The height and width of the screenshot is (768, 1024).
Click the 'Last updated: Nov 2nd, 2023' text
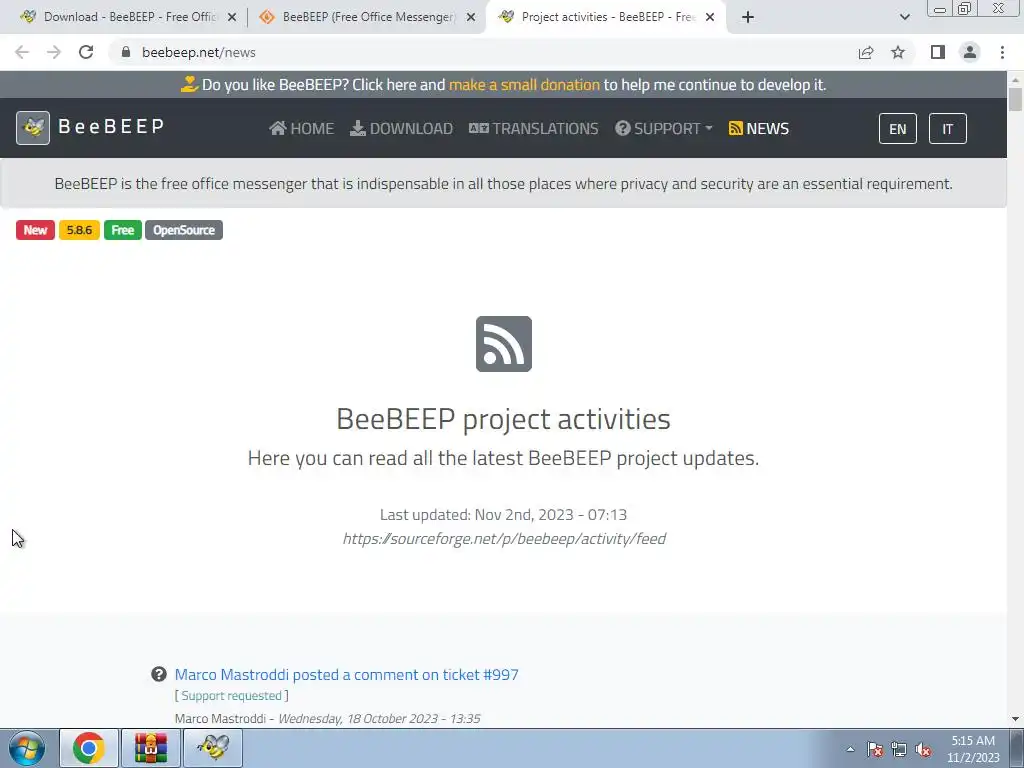[x=504, y=515]
